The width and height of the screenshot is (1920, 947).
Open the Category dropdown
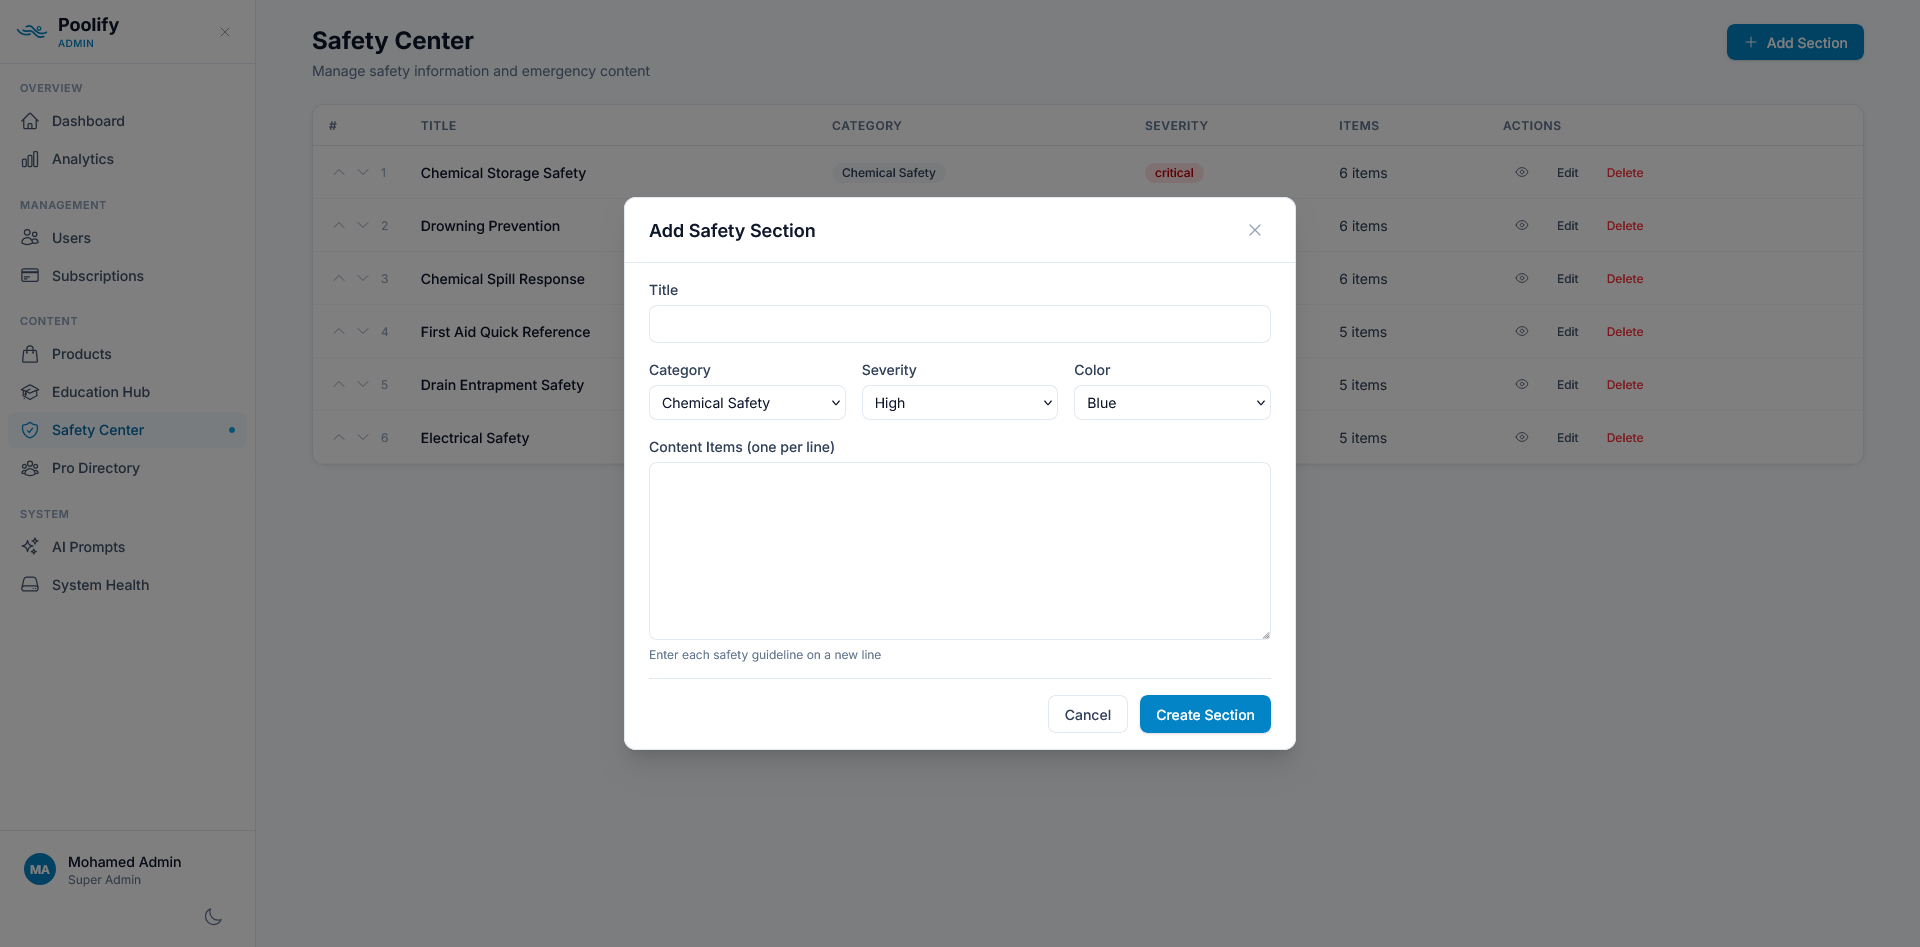point(747,403)
